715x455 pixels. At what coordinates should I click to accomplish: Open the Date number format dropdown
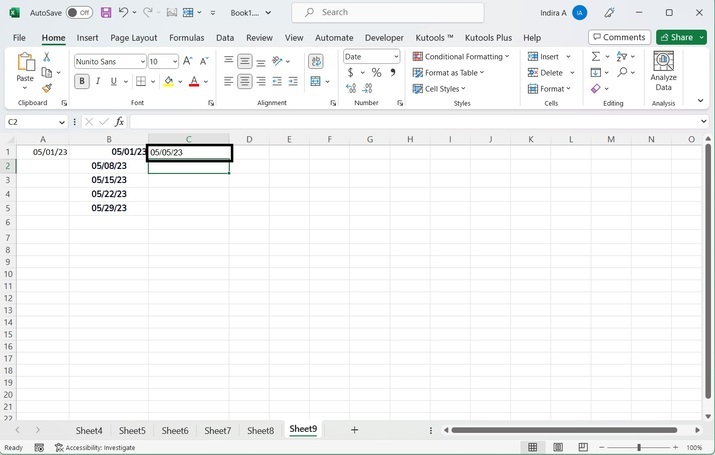(396, 57)
